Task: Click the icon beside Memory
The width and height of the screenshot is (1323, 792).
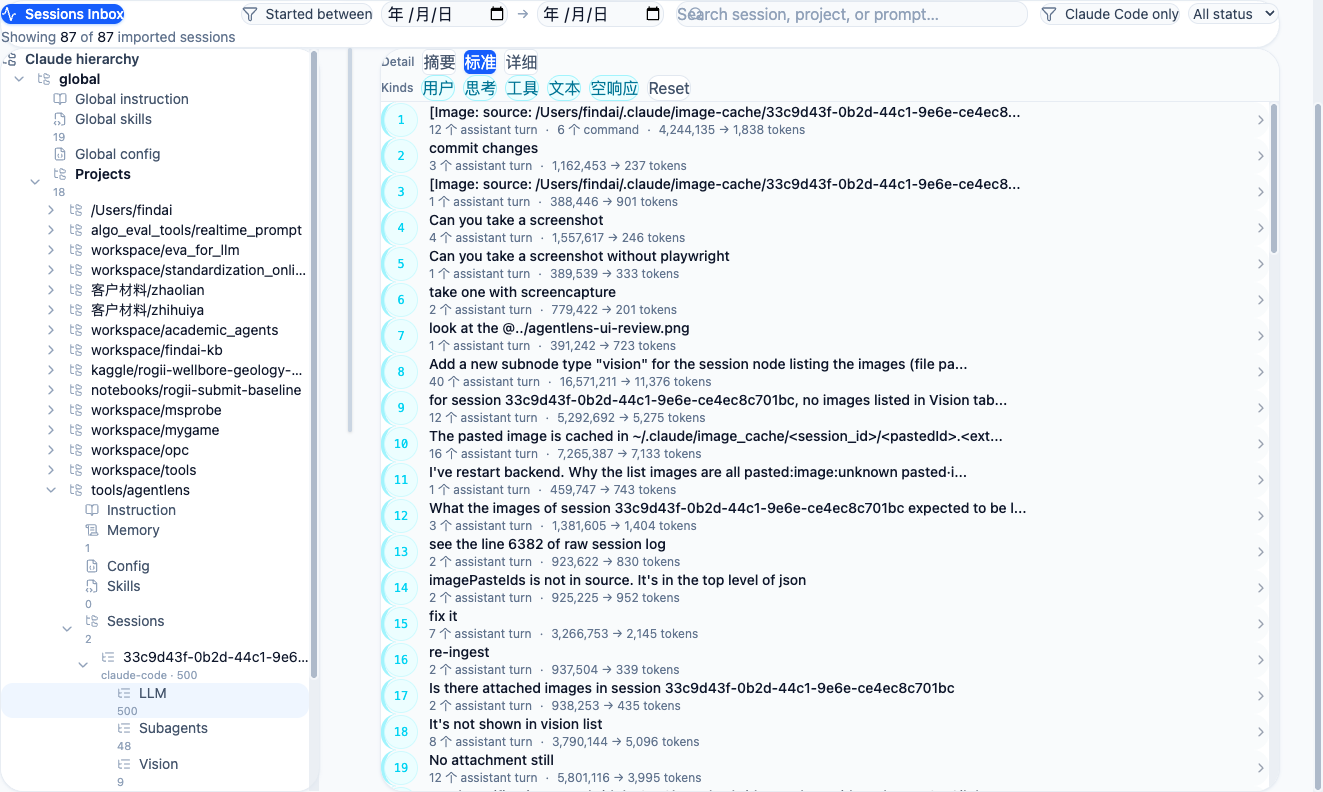Action: pos(92,530)
